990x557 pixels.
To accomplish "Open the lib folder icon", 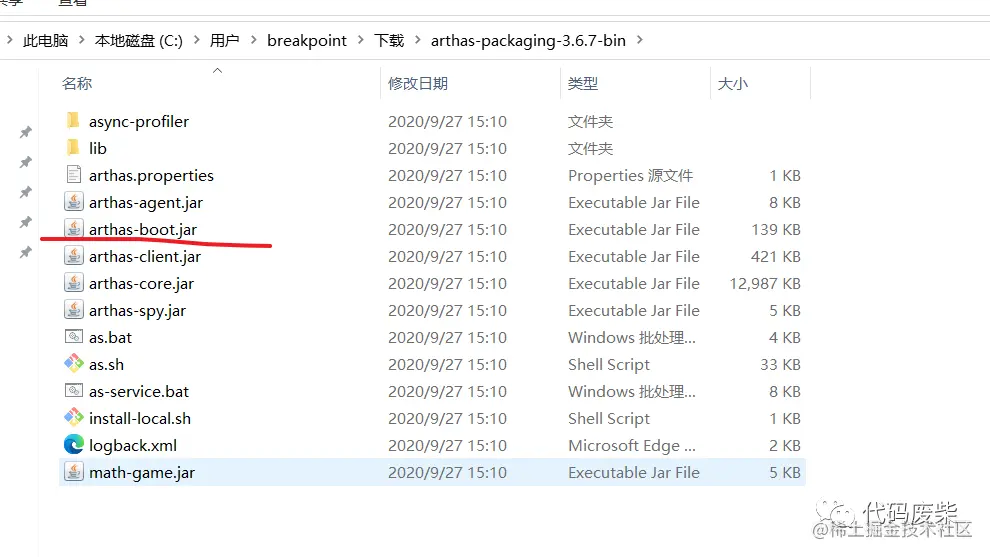I will pos(73,148).
